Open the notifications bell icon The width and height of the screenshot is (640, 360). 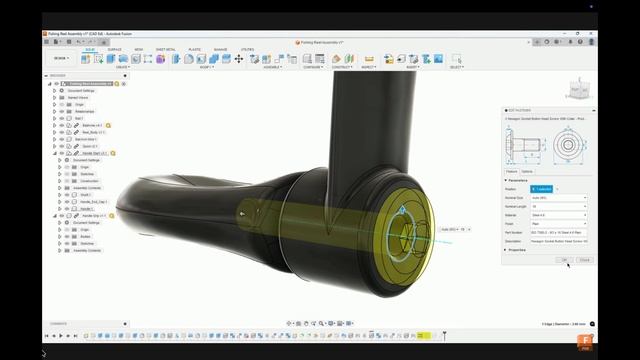[571, 42]
